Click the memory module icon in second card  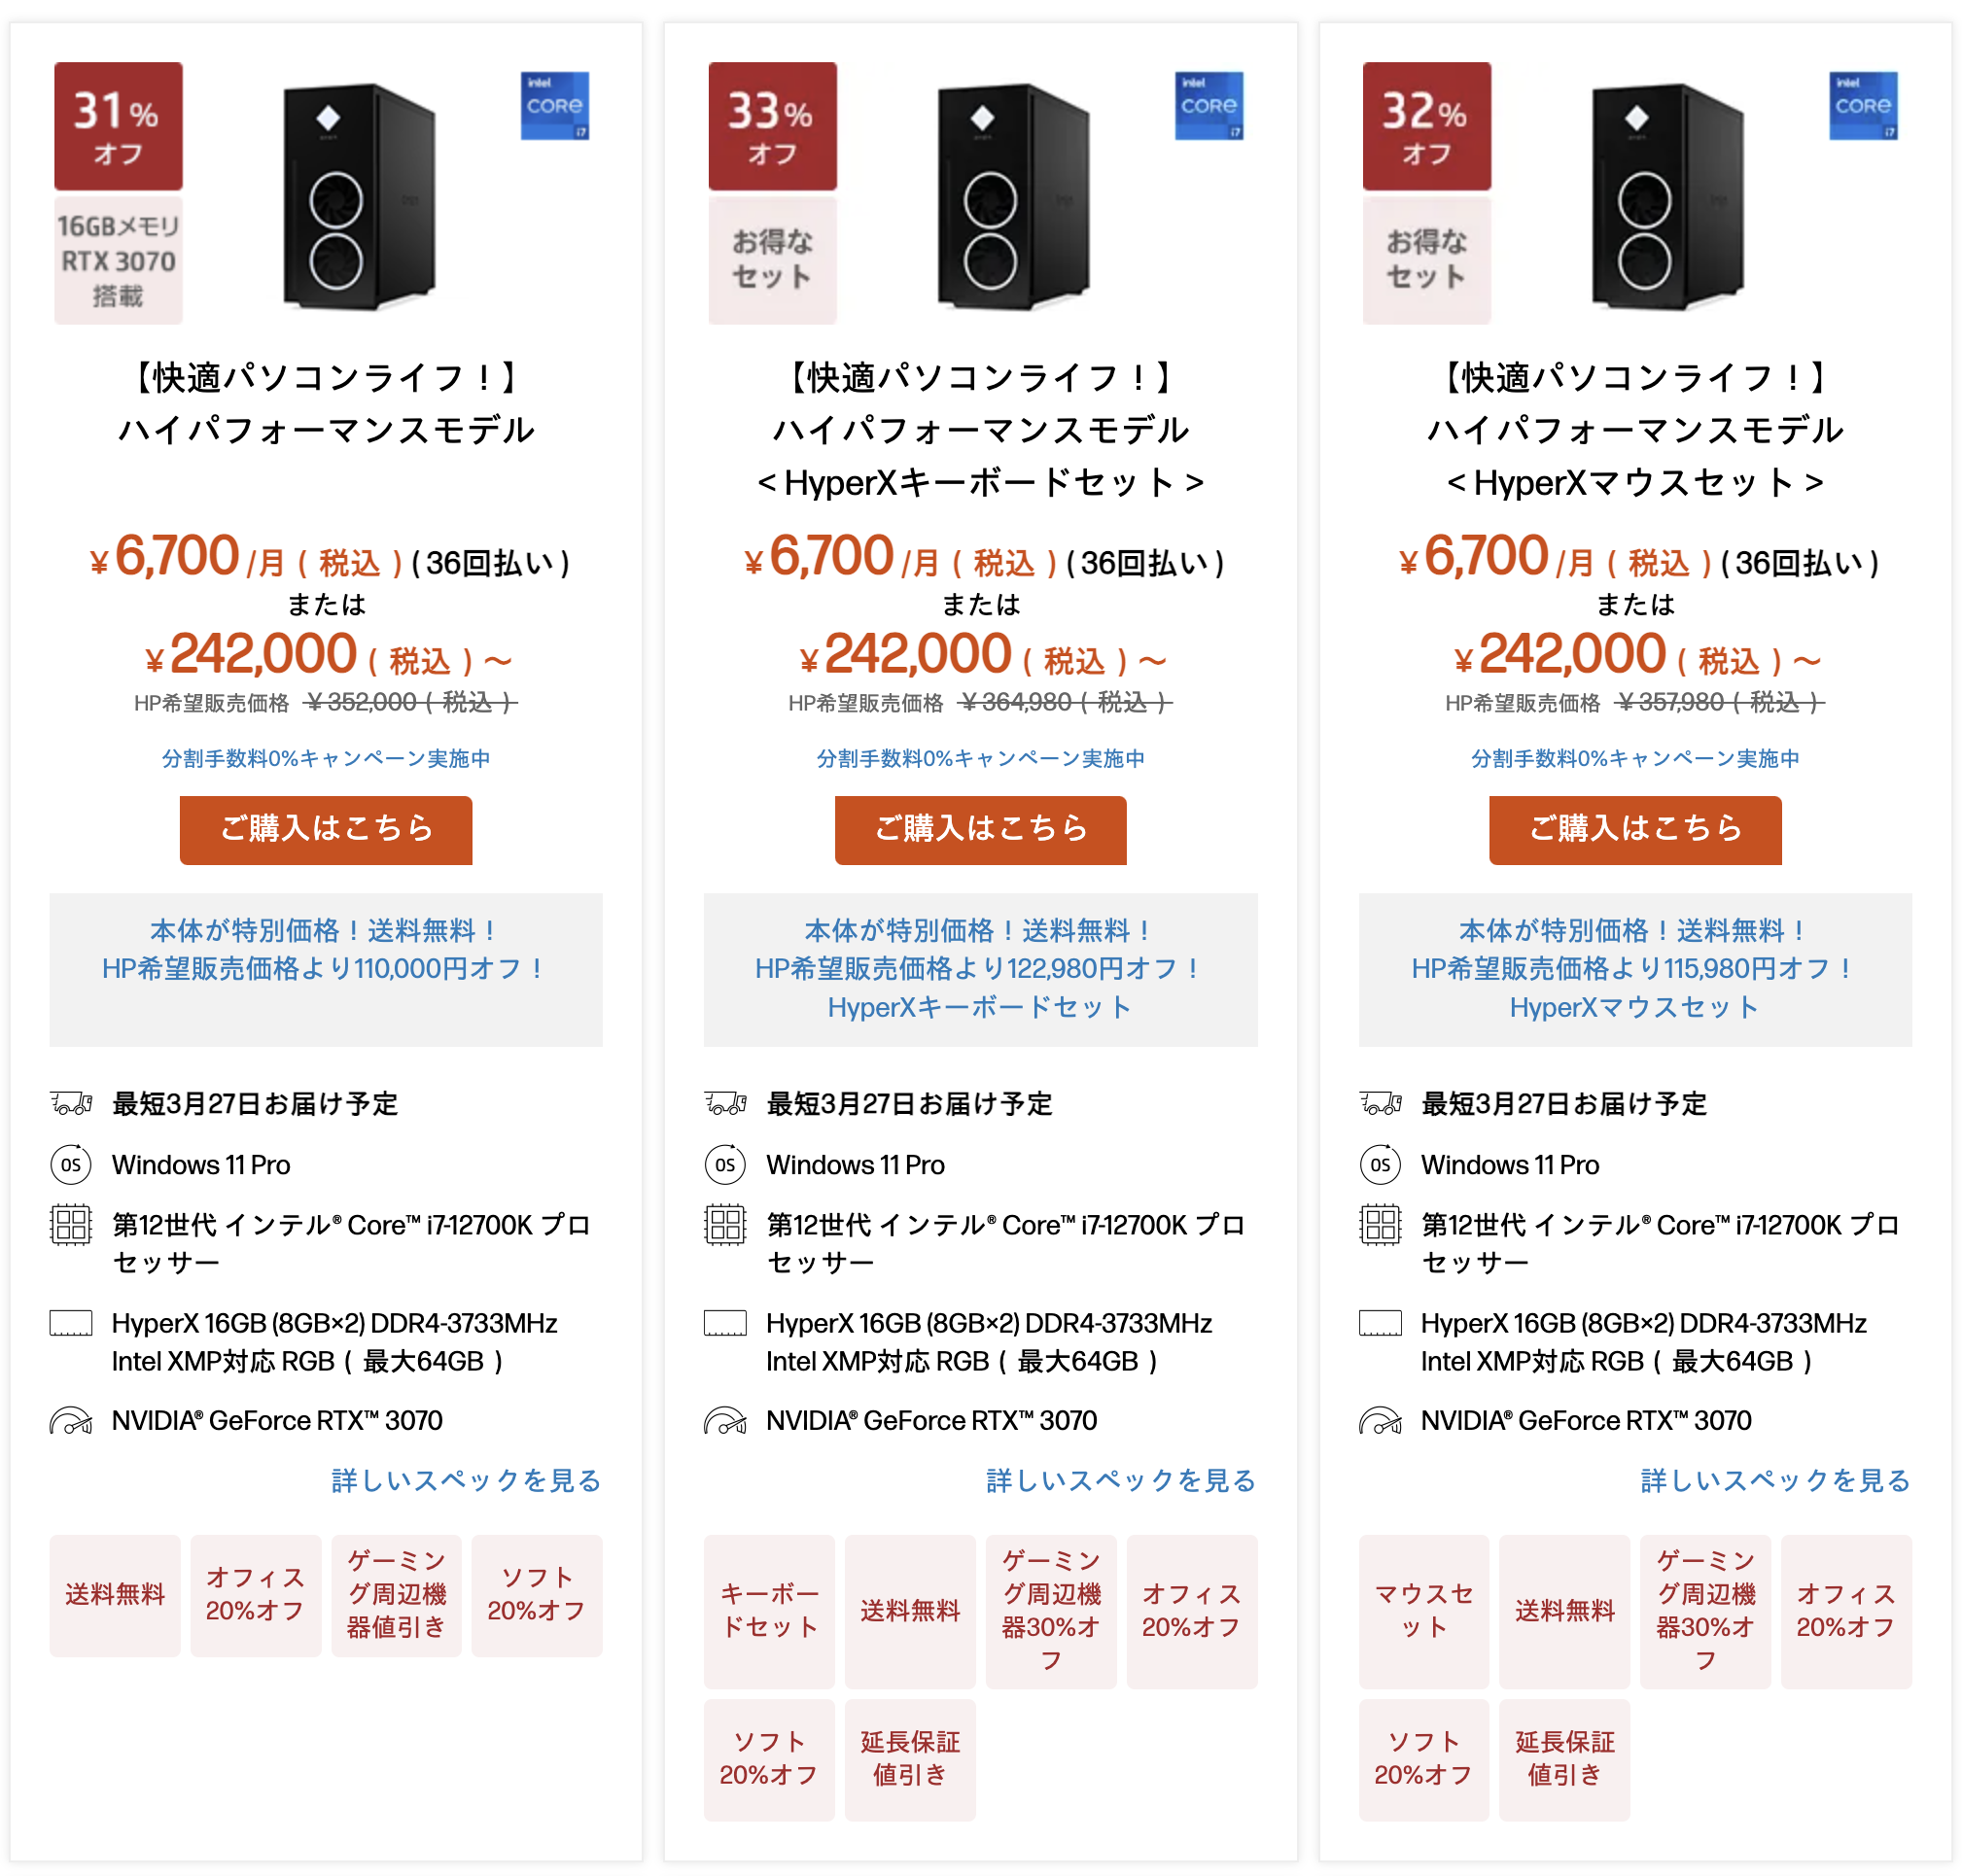[x=725, y=1323]
